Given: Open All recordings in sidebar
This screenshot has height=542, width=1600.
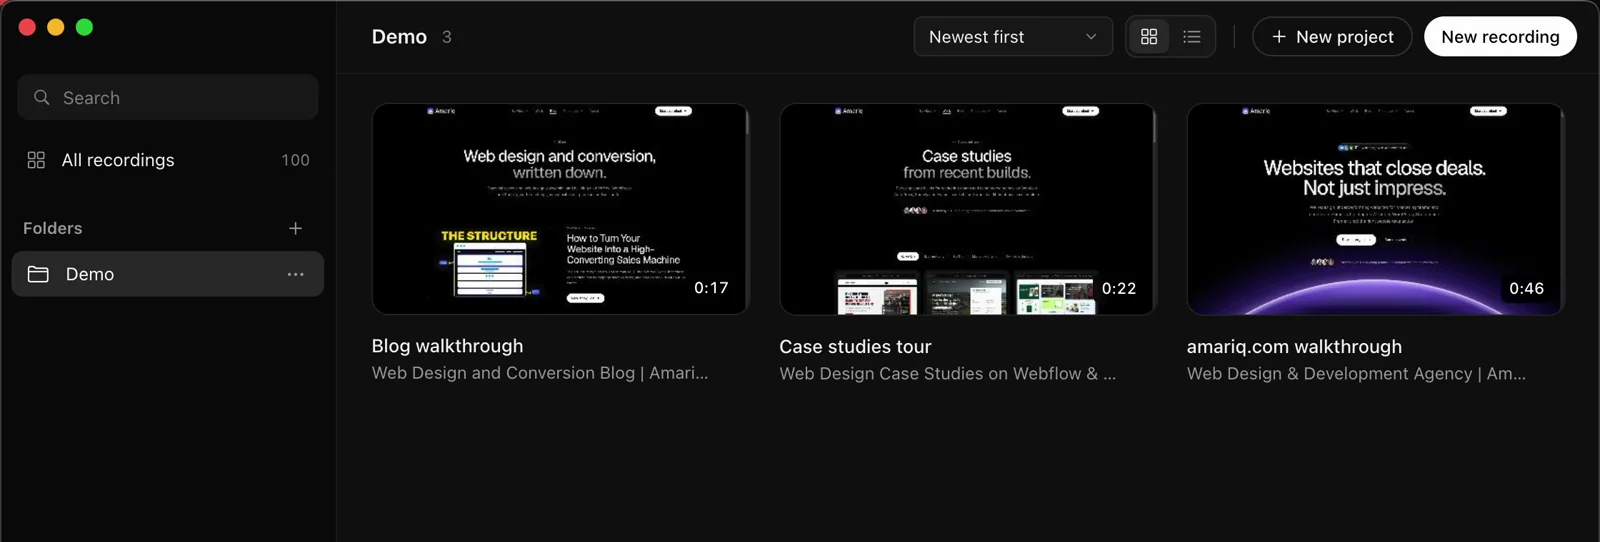Looking at the screenshot, I should click(168, 160).
